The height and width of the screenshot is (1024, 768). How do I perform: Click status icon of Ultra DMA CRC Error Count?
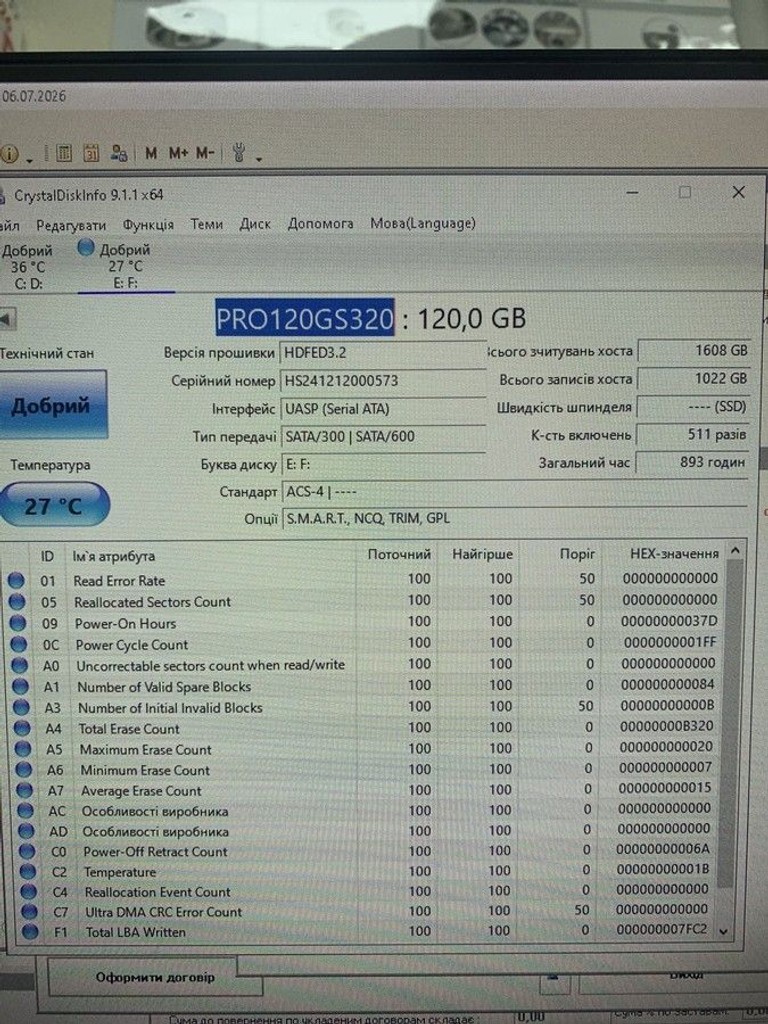(29, 912)
